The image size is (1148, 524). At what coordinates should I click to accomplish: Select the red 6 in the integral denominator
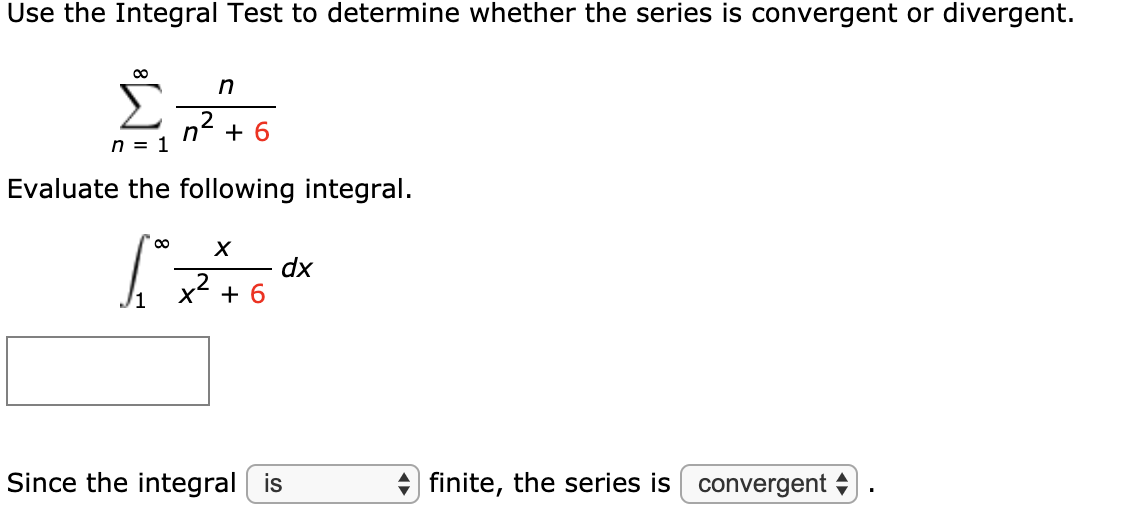258,294
